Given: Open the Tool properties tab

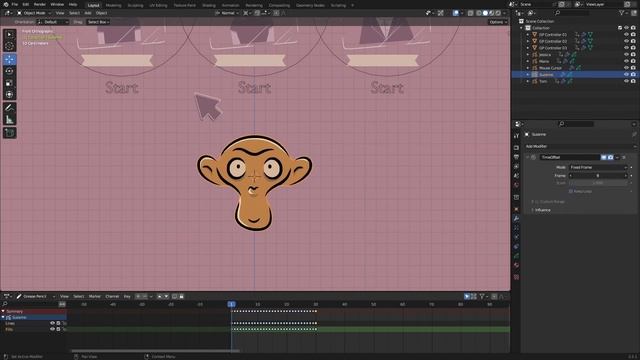Looking at the screenshot, I should (x=516, y=136).
